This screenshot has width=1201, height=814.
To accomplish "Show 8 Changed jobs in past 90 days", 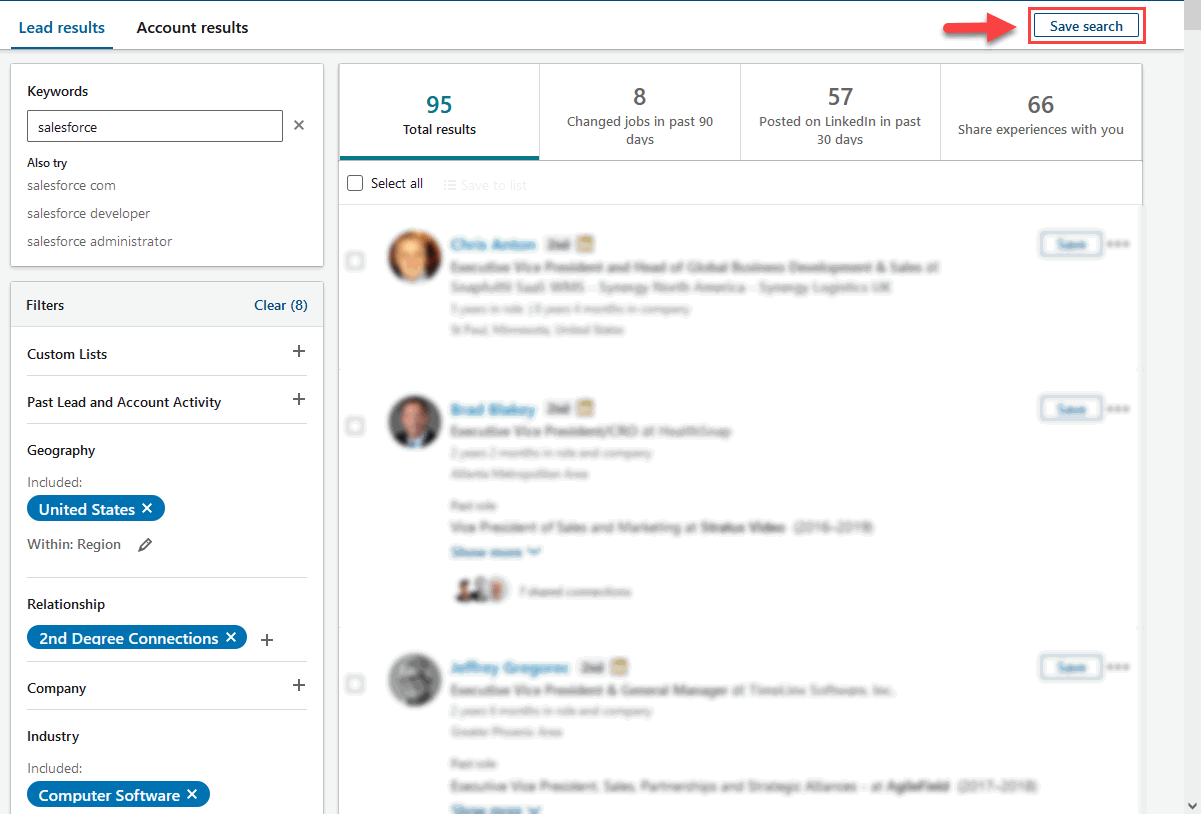I will coord(640,112).
